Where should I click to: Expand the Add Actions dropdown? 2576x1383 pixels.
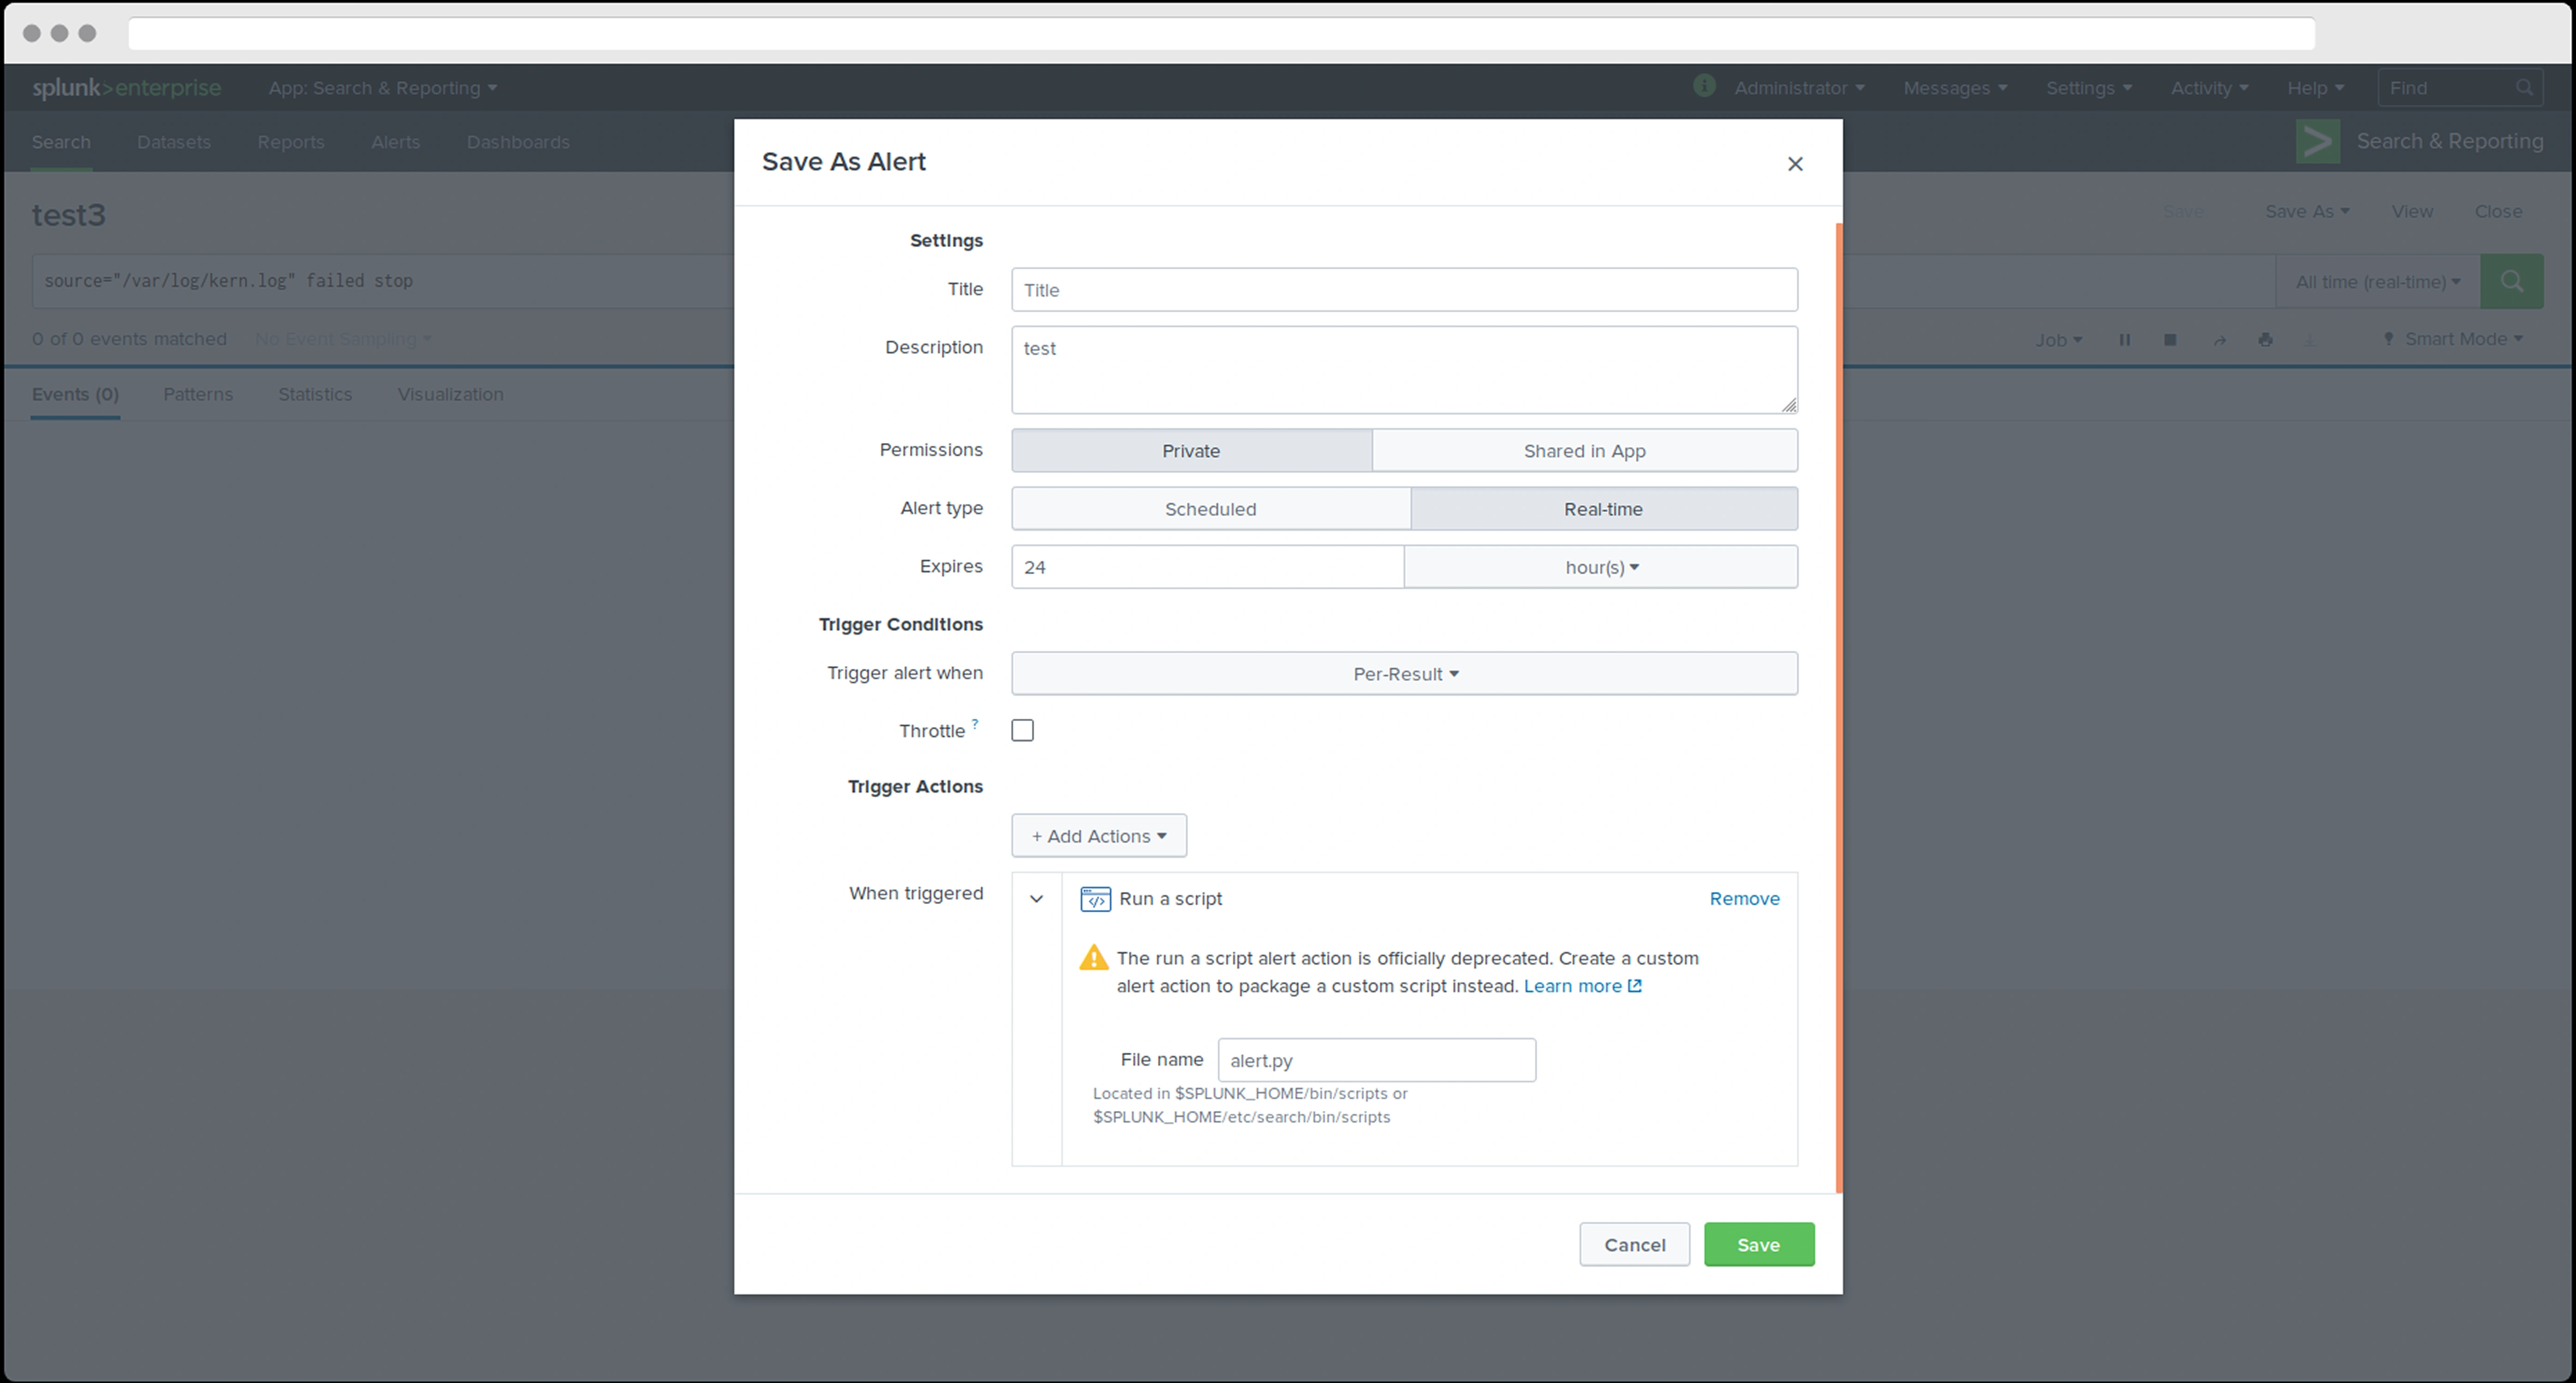click(x=1098, y=836)
